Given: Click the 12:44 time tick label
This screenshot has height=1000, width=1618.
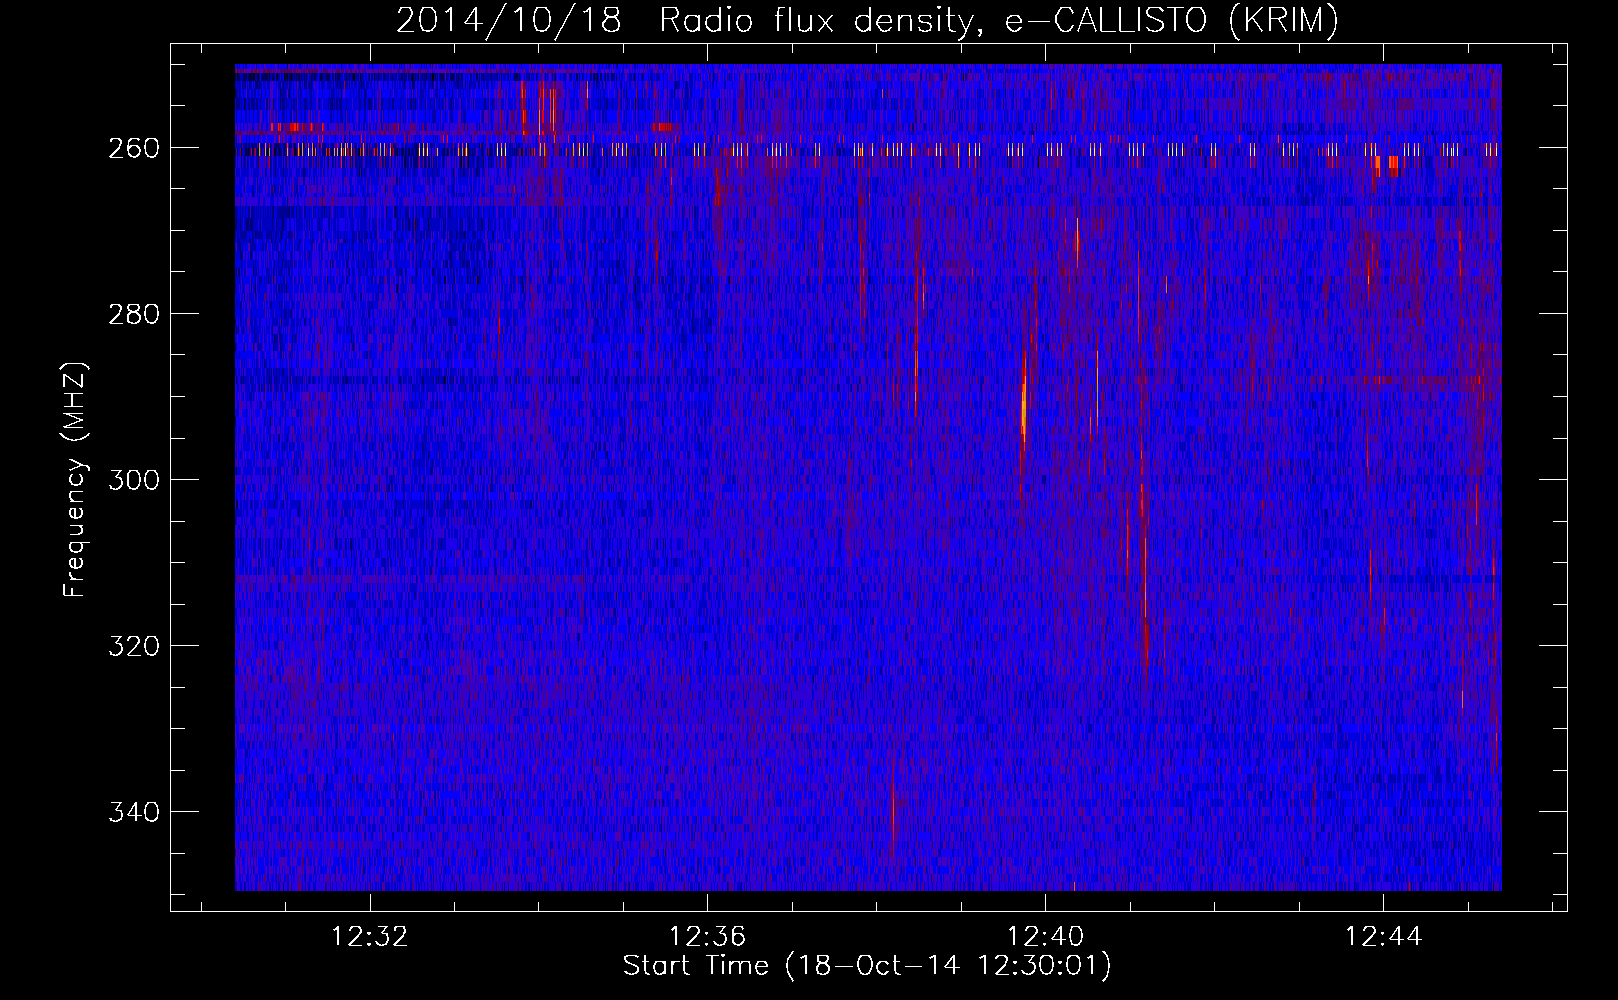Looking at the screenshot, I should [x=1384, y=937].
